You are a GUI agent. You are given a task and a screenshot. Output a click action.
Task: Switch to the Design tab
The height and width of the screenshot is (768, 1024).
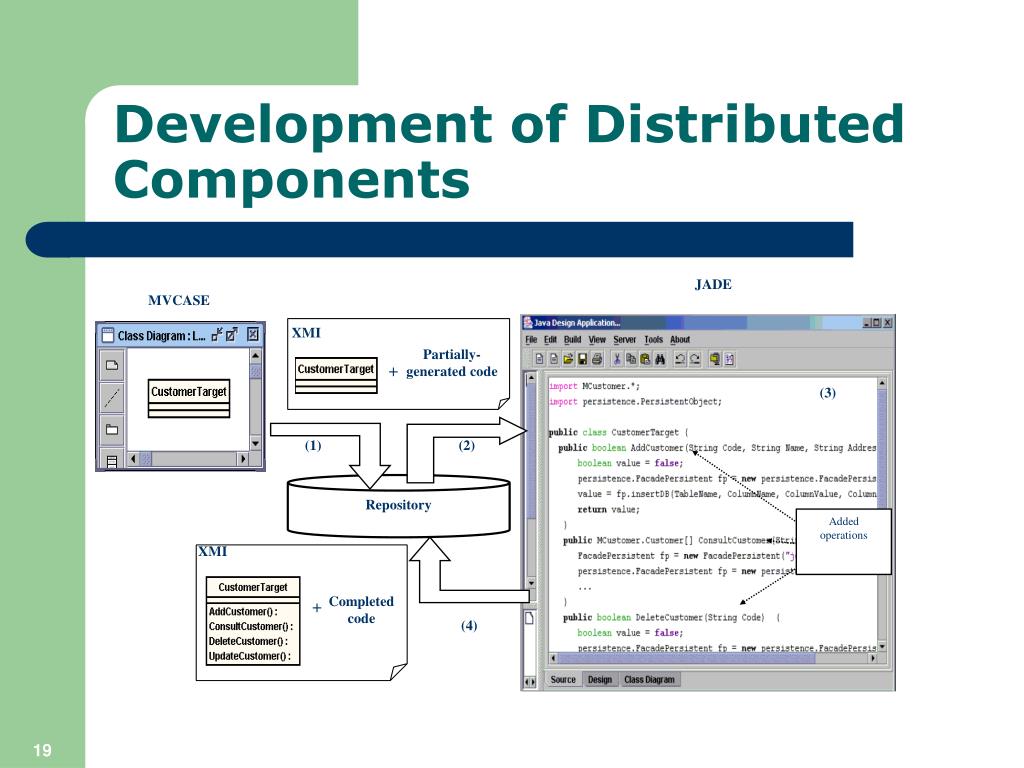[600, 679]
